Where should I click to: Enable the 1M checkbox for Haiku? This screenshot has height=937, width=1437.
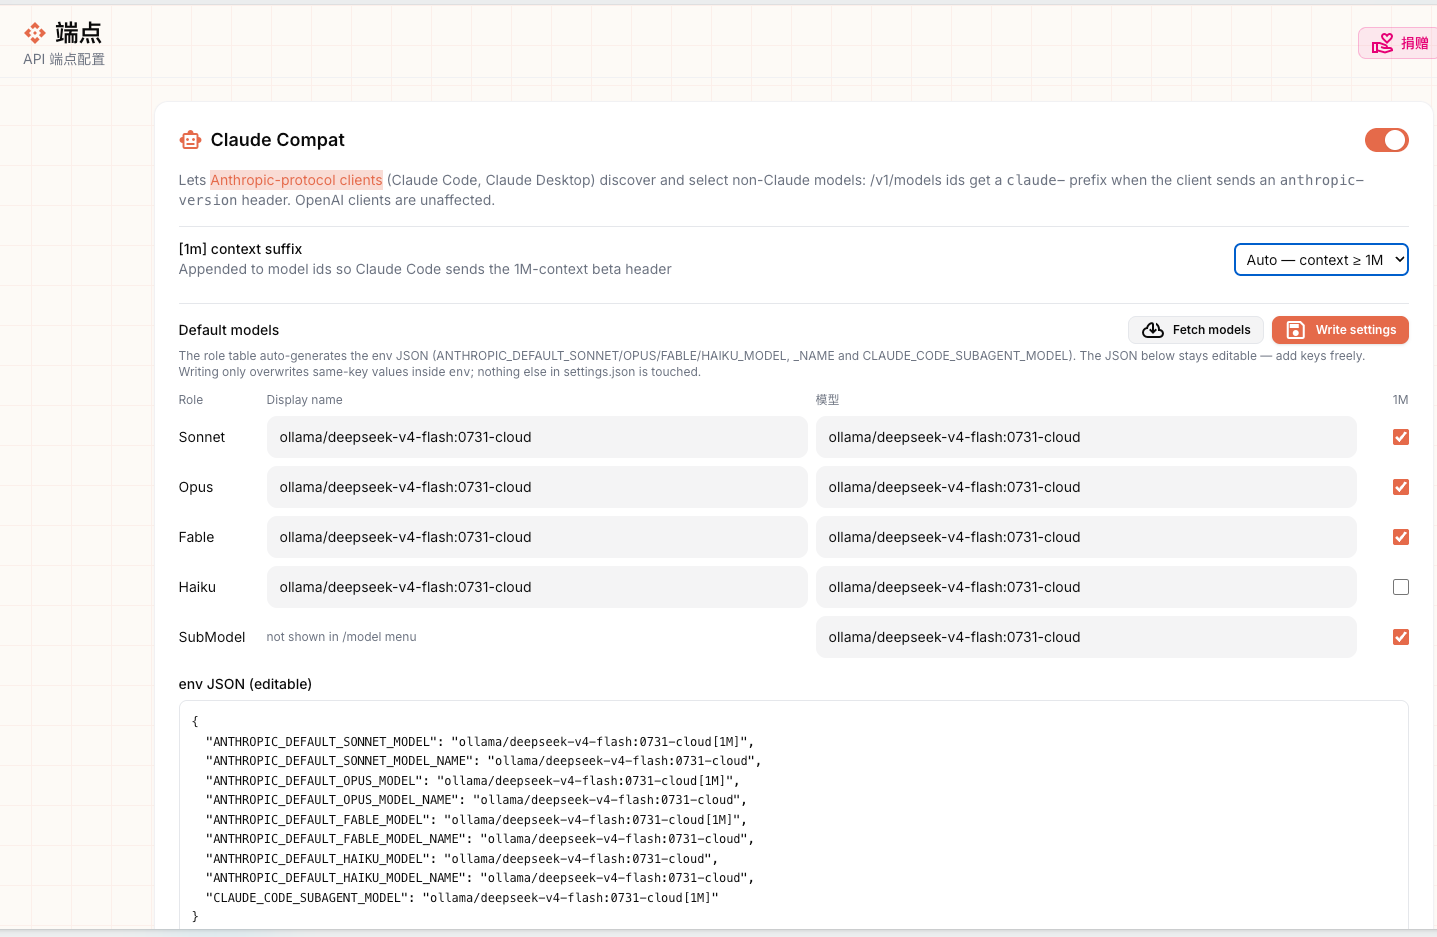(x=1400, y=587)
